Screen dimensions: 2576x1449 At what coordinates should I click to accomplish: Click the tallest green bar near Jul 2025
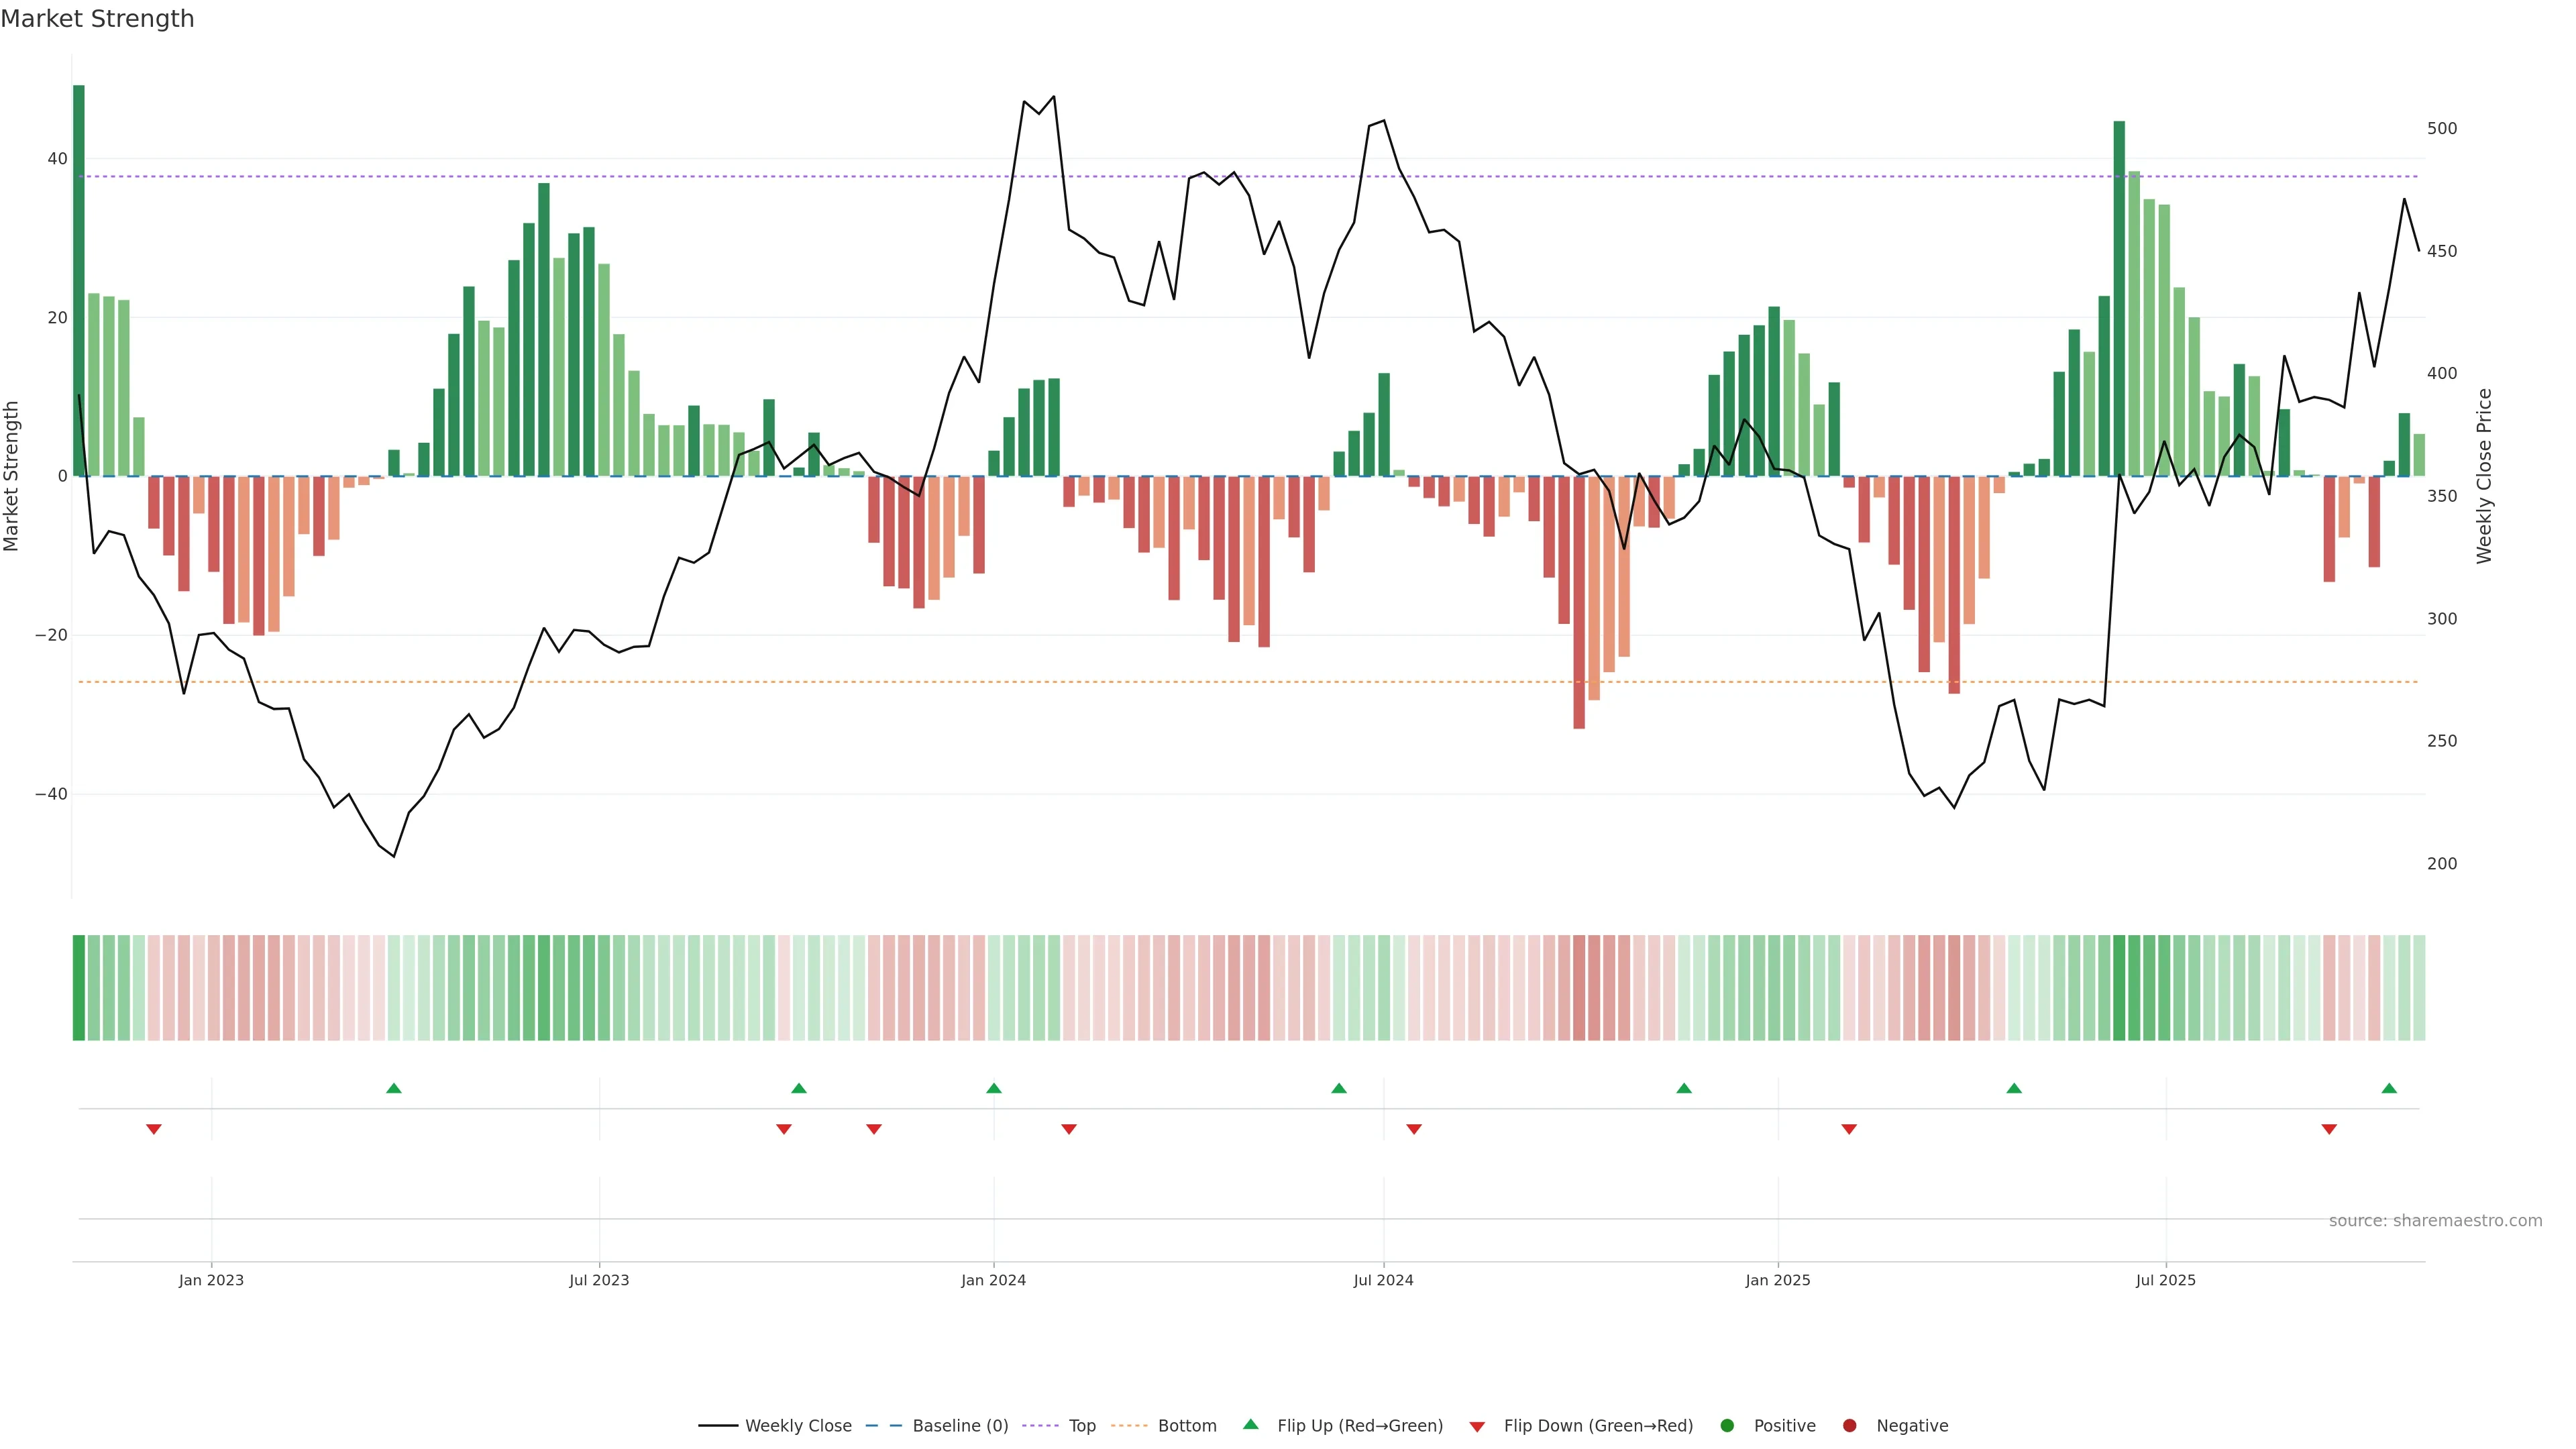pos(2119,300)
